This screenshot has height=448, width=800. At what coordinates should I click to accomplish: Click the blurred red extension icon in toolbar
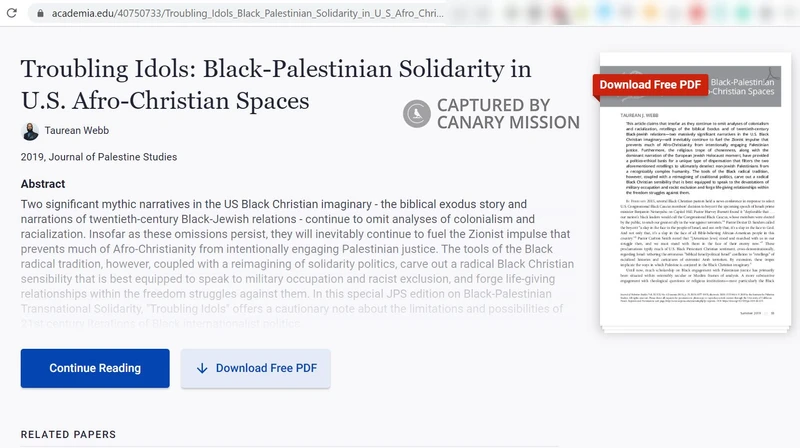click(x=696, y=13)
